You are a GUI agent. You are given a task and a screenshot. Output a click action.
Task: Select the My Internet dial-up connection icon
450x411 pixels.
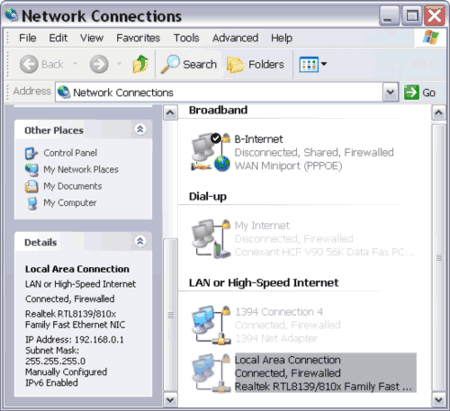[211, 239]
